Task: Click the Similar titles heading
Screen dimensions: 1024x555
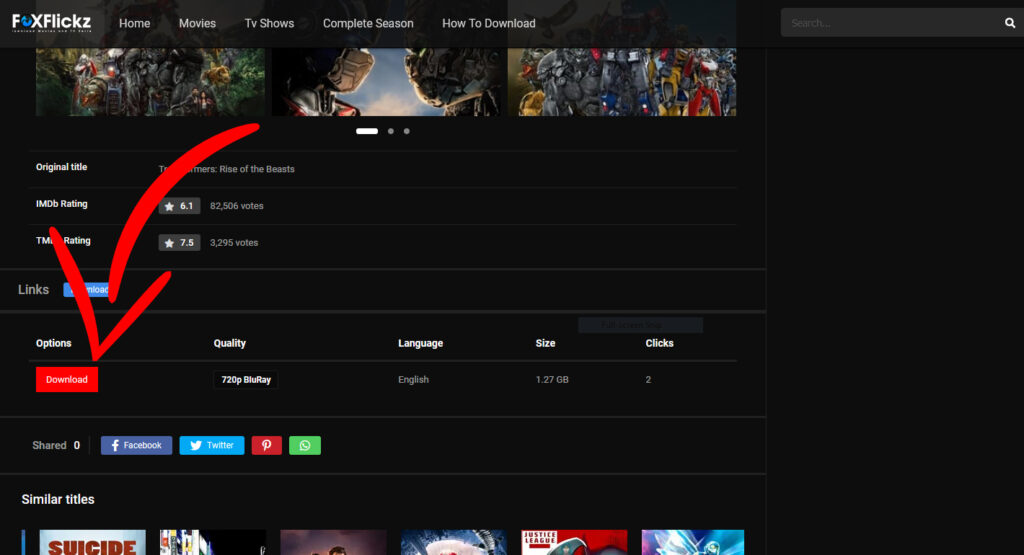Action: (x=58, y=500)
